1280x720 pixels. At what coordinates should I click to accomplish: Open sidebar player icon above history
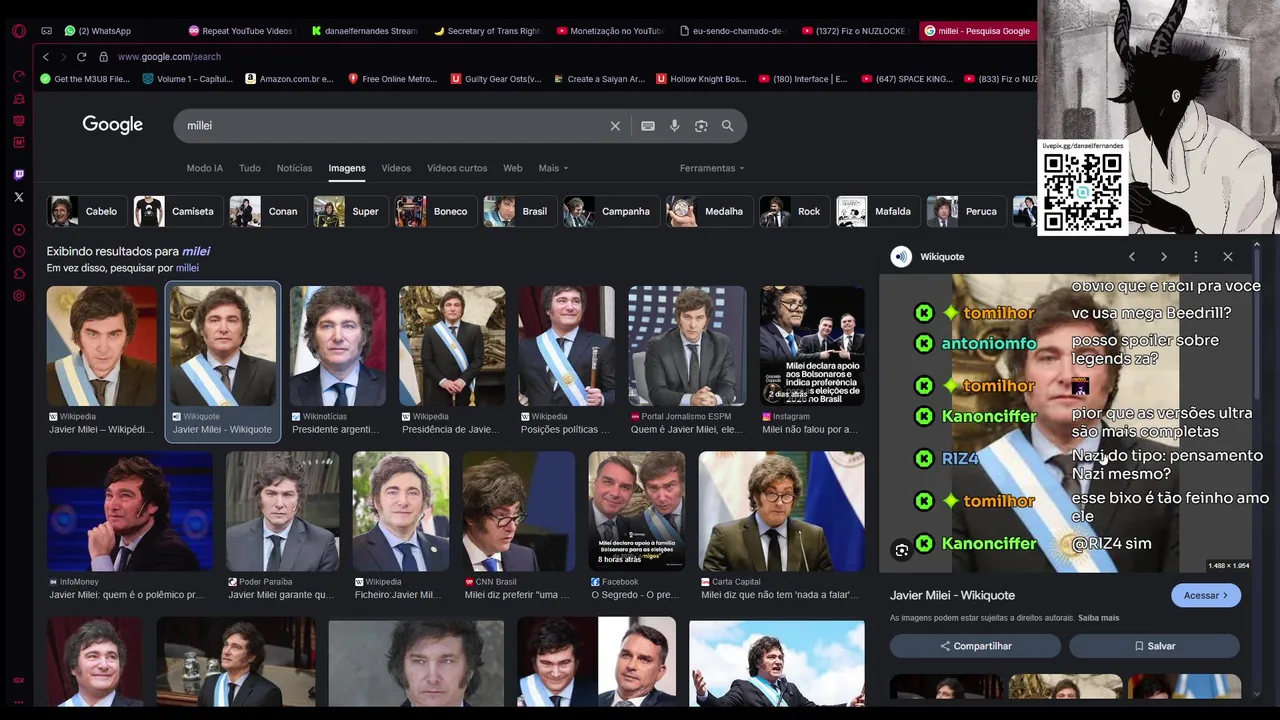coord(18,230)
